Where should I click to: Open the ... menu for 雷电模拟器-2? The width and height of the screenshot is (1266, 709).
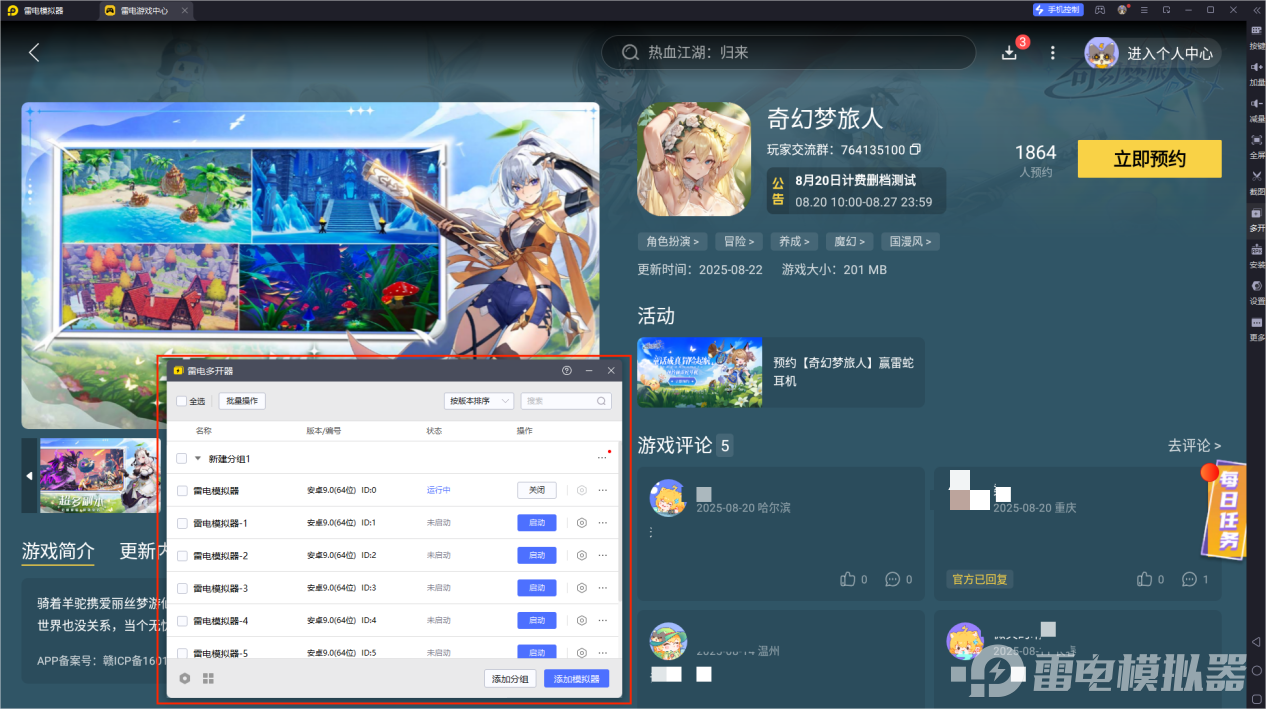click(x=603, y=555)
